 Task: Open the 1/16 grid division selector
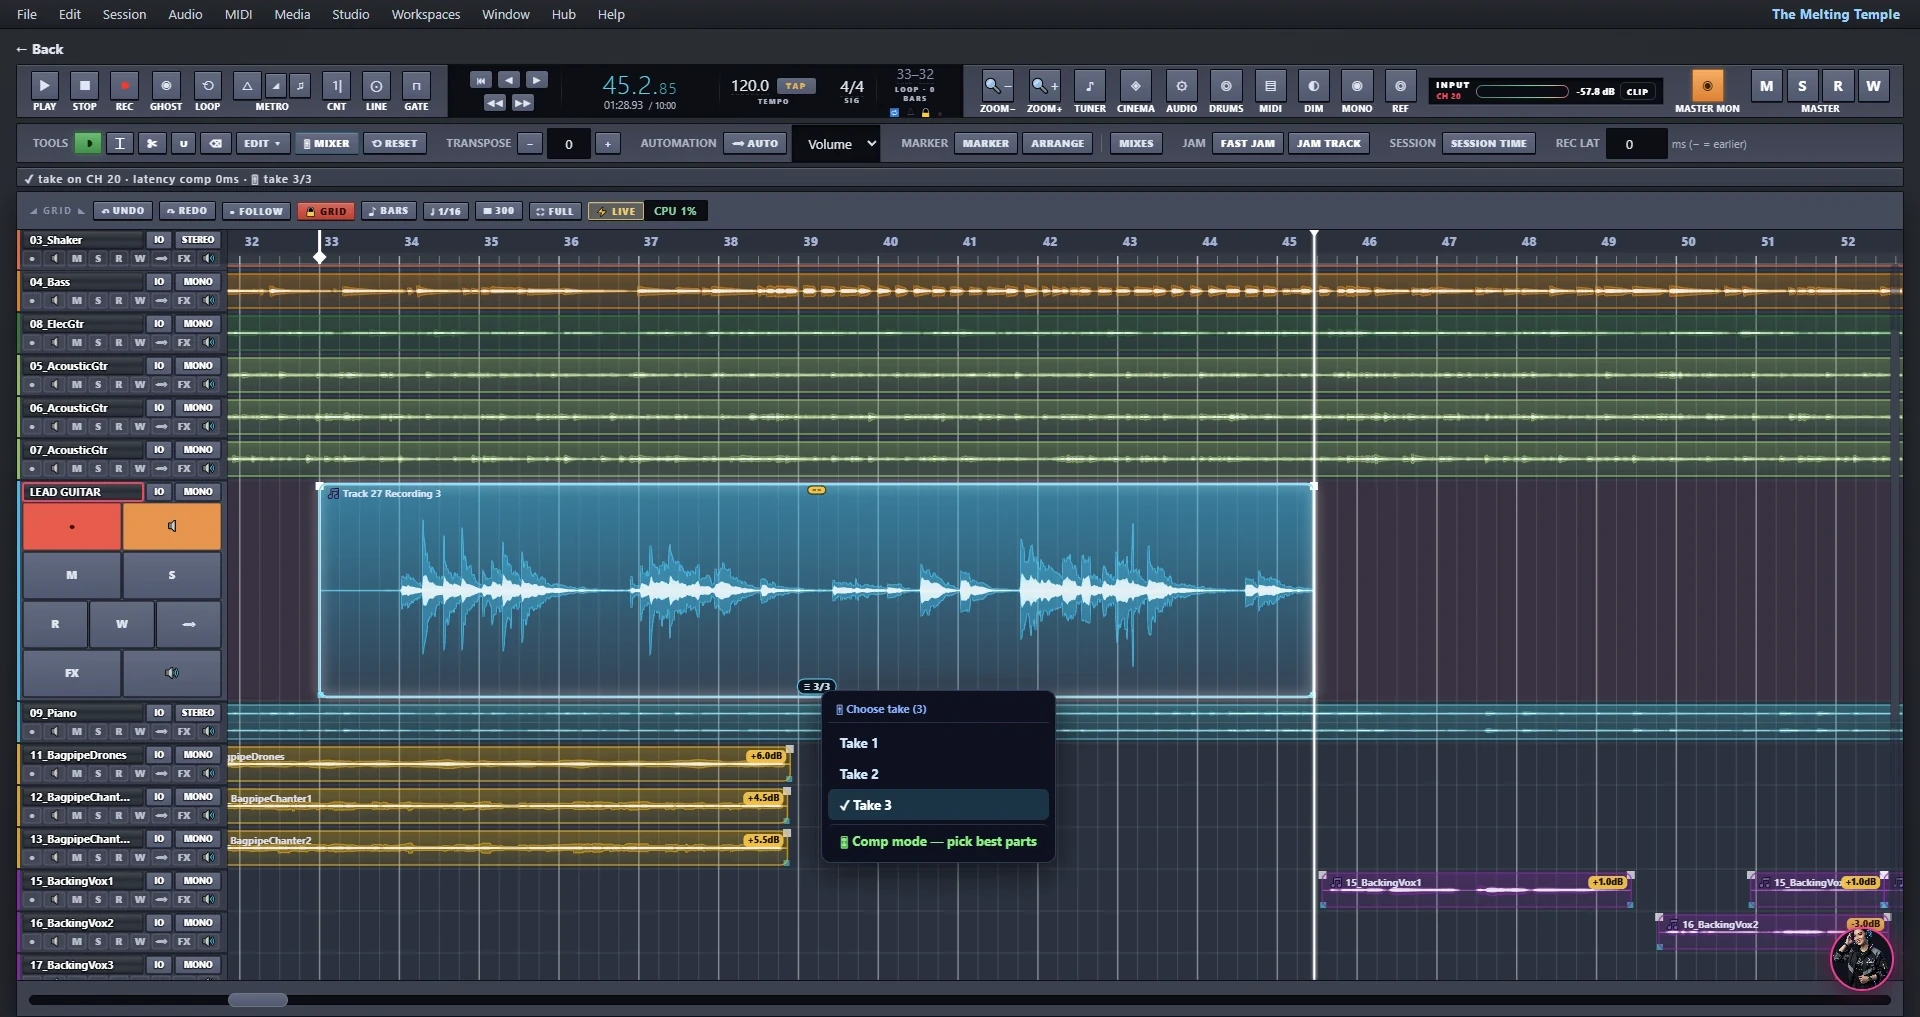pyautogui.click(x=445, y=211)
